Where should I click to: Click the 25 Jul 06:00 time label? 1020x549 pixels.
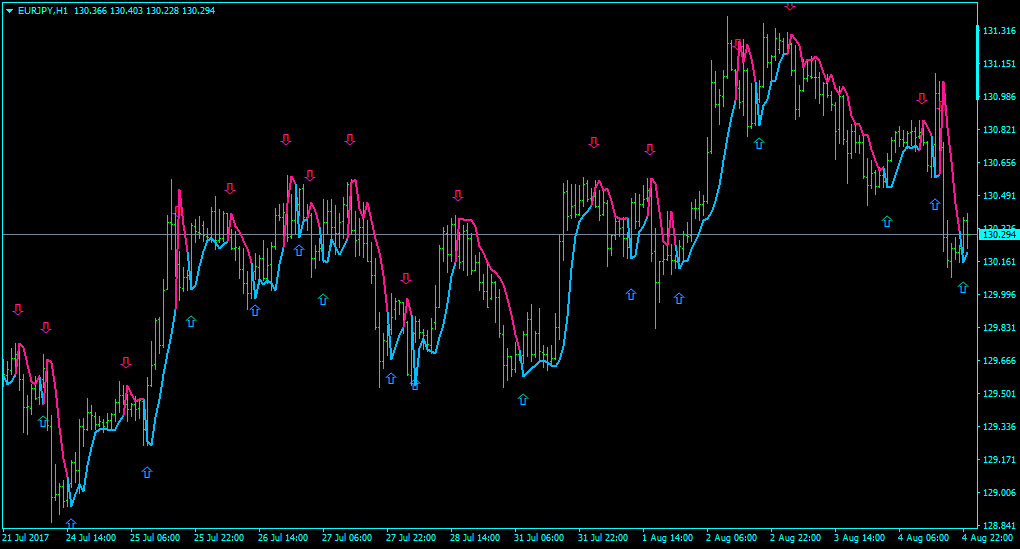(155, 538)
